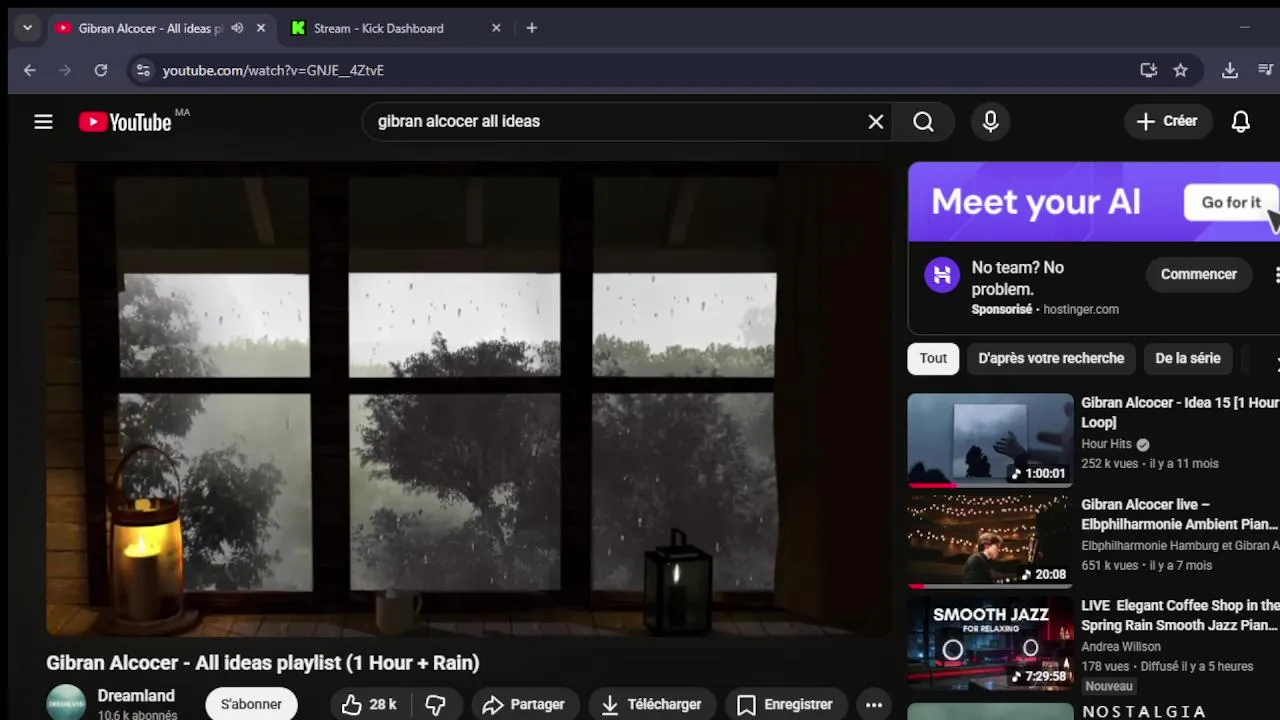Screen dimensions: 1280x720
Task: Clear the search box with X icon
Action: pos(876,122)
